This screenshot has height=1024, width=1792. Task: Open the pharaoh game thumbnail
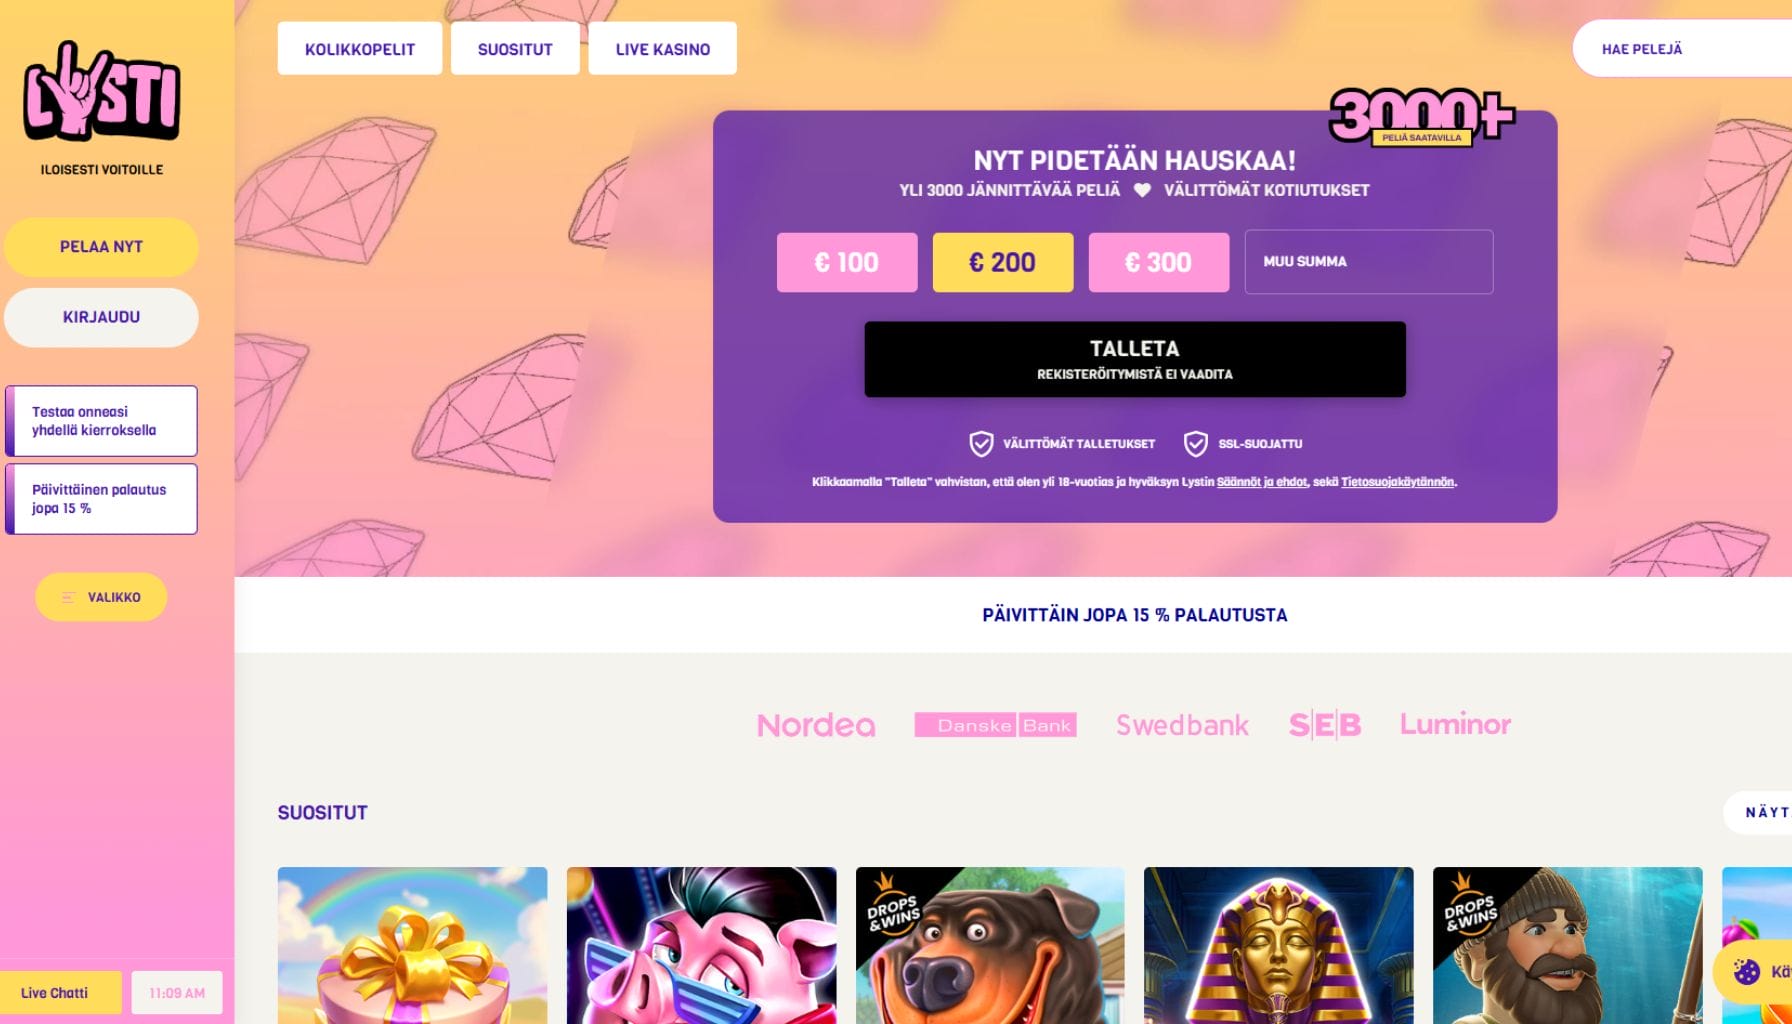(1279, 945)
